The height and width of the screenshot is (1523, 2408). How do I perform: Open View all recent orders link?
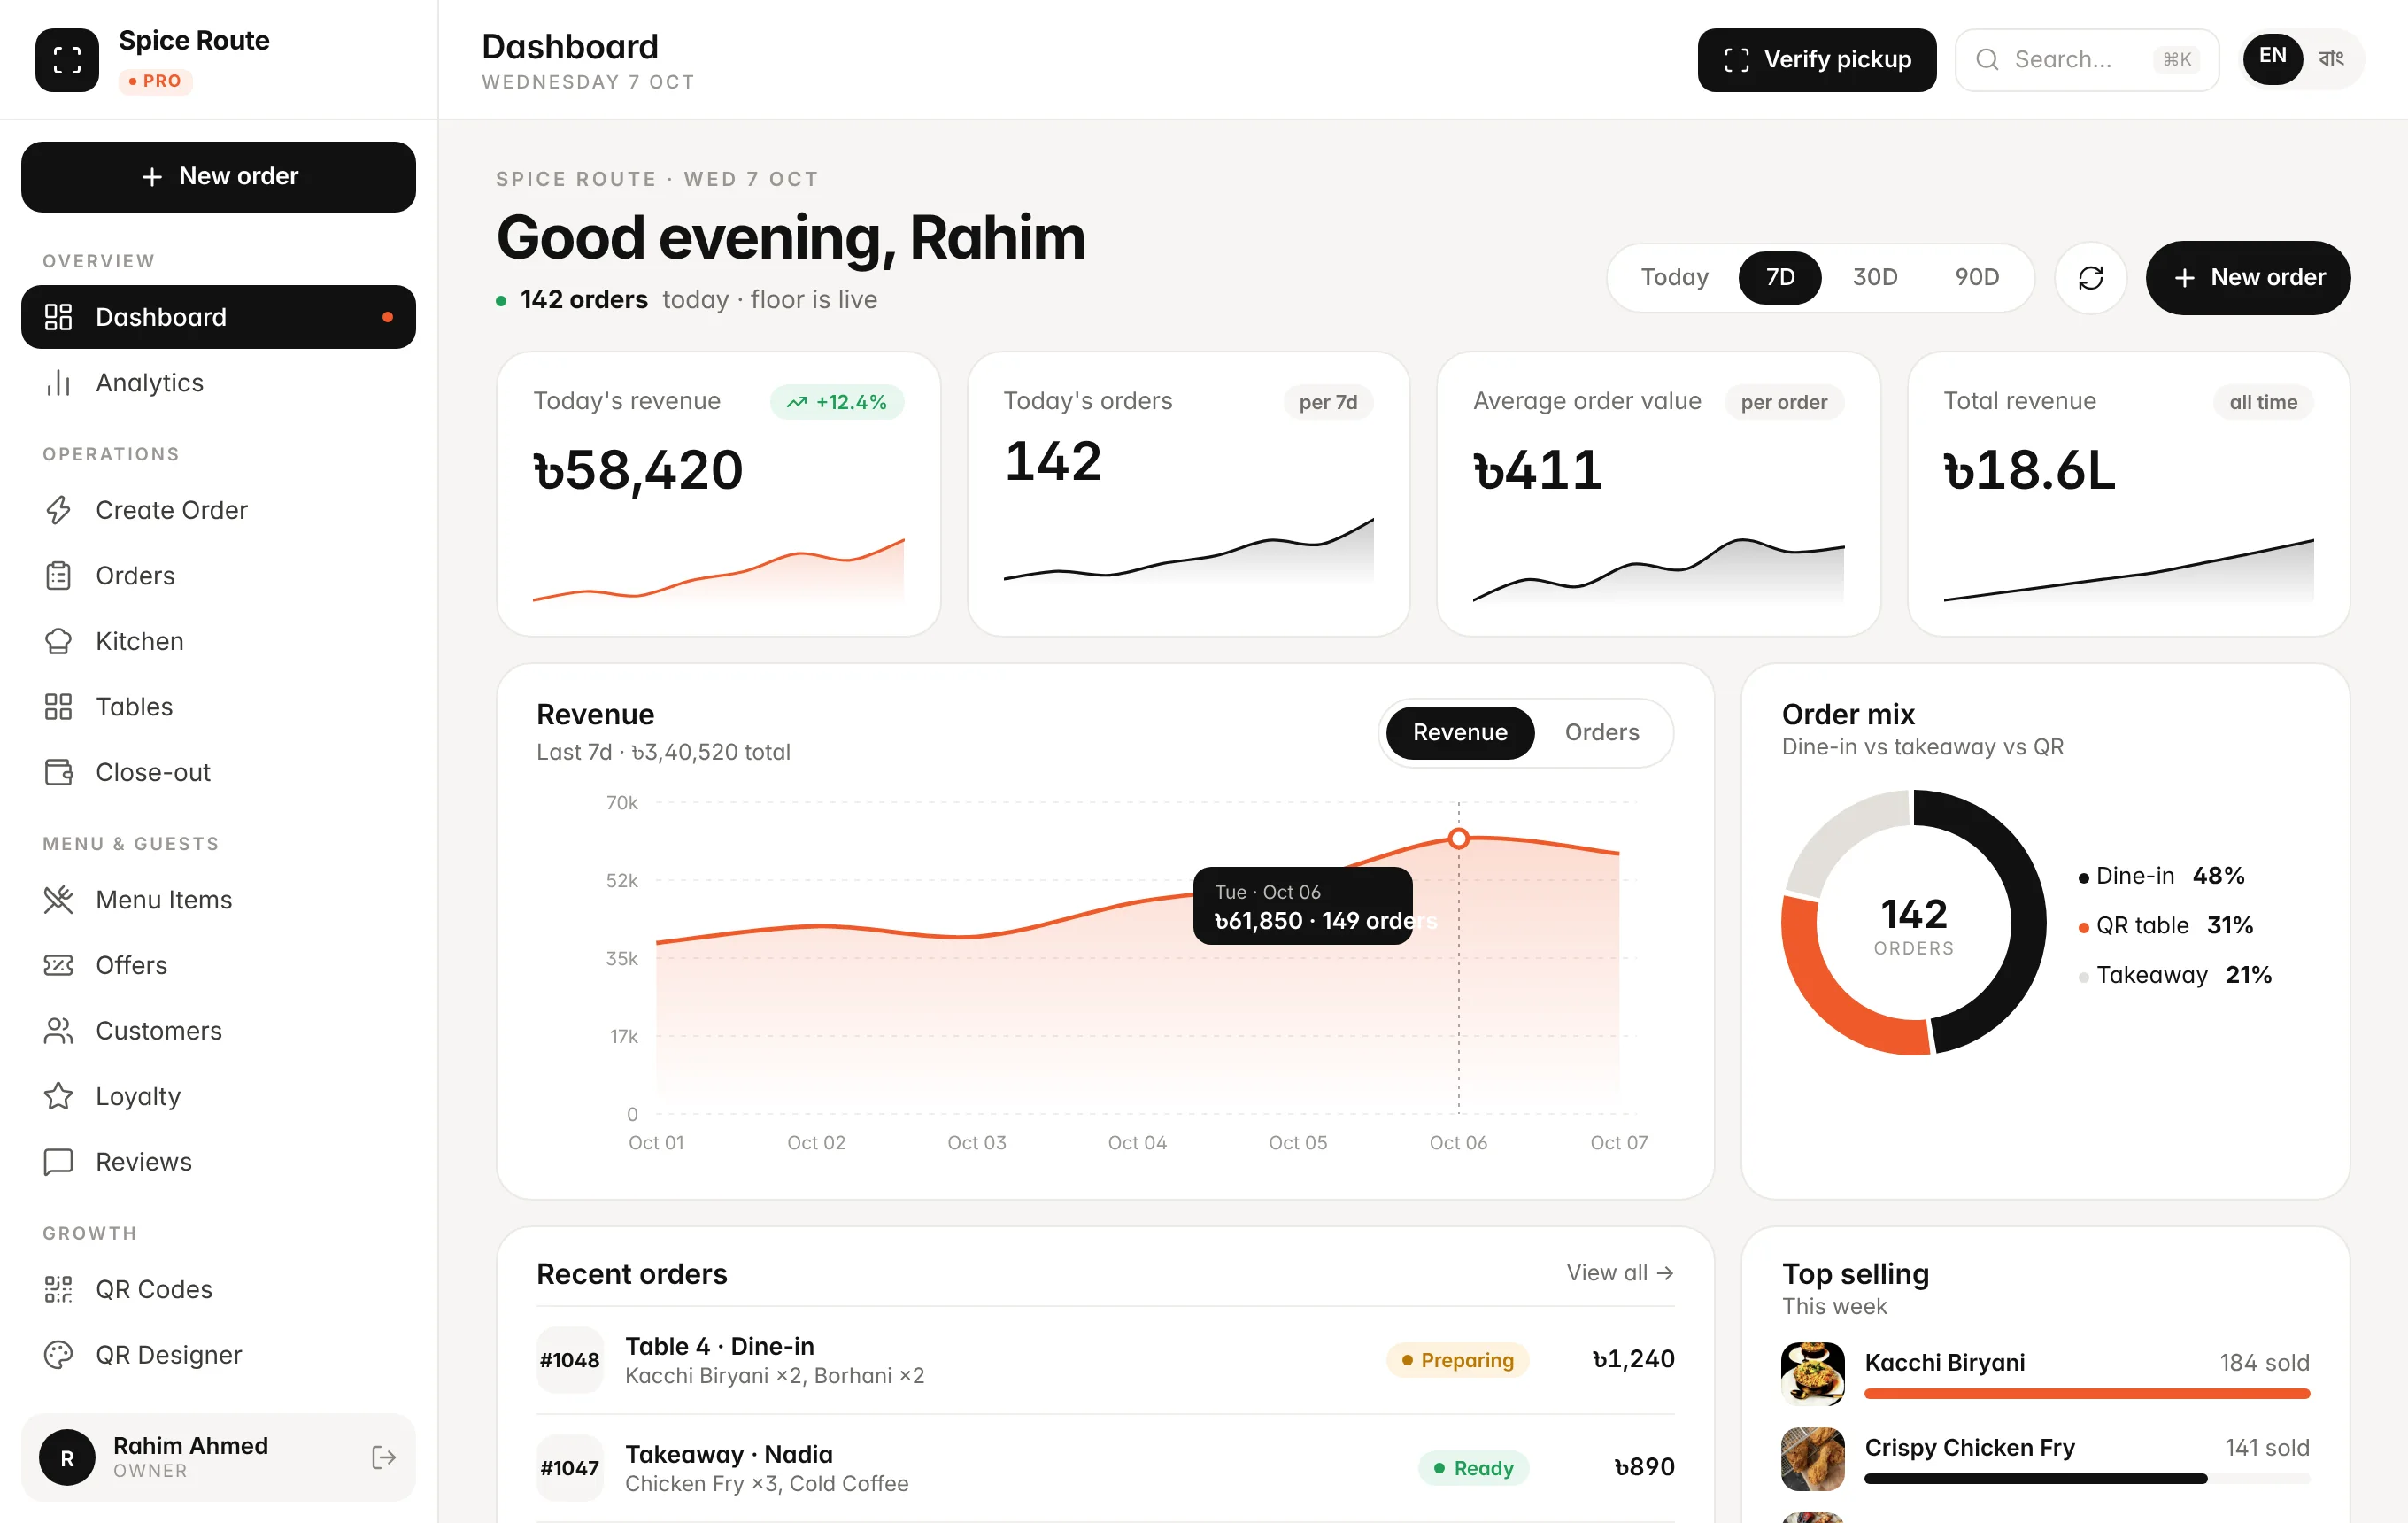[x=1619, y=1273]
